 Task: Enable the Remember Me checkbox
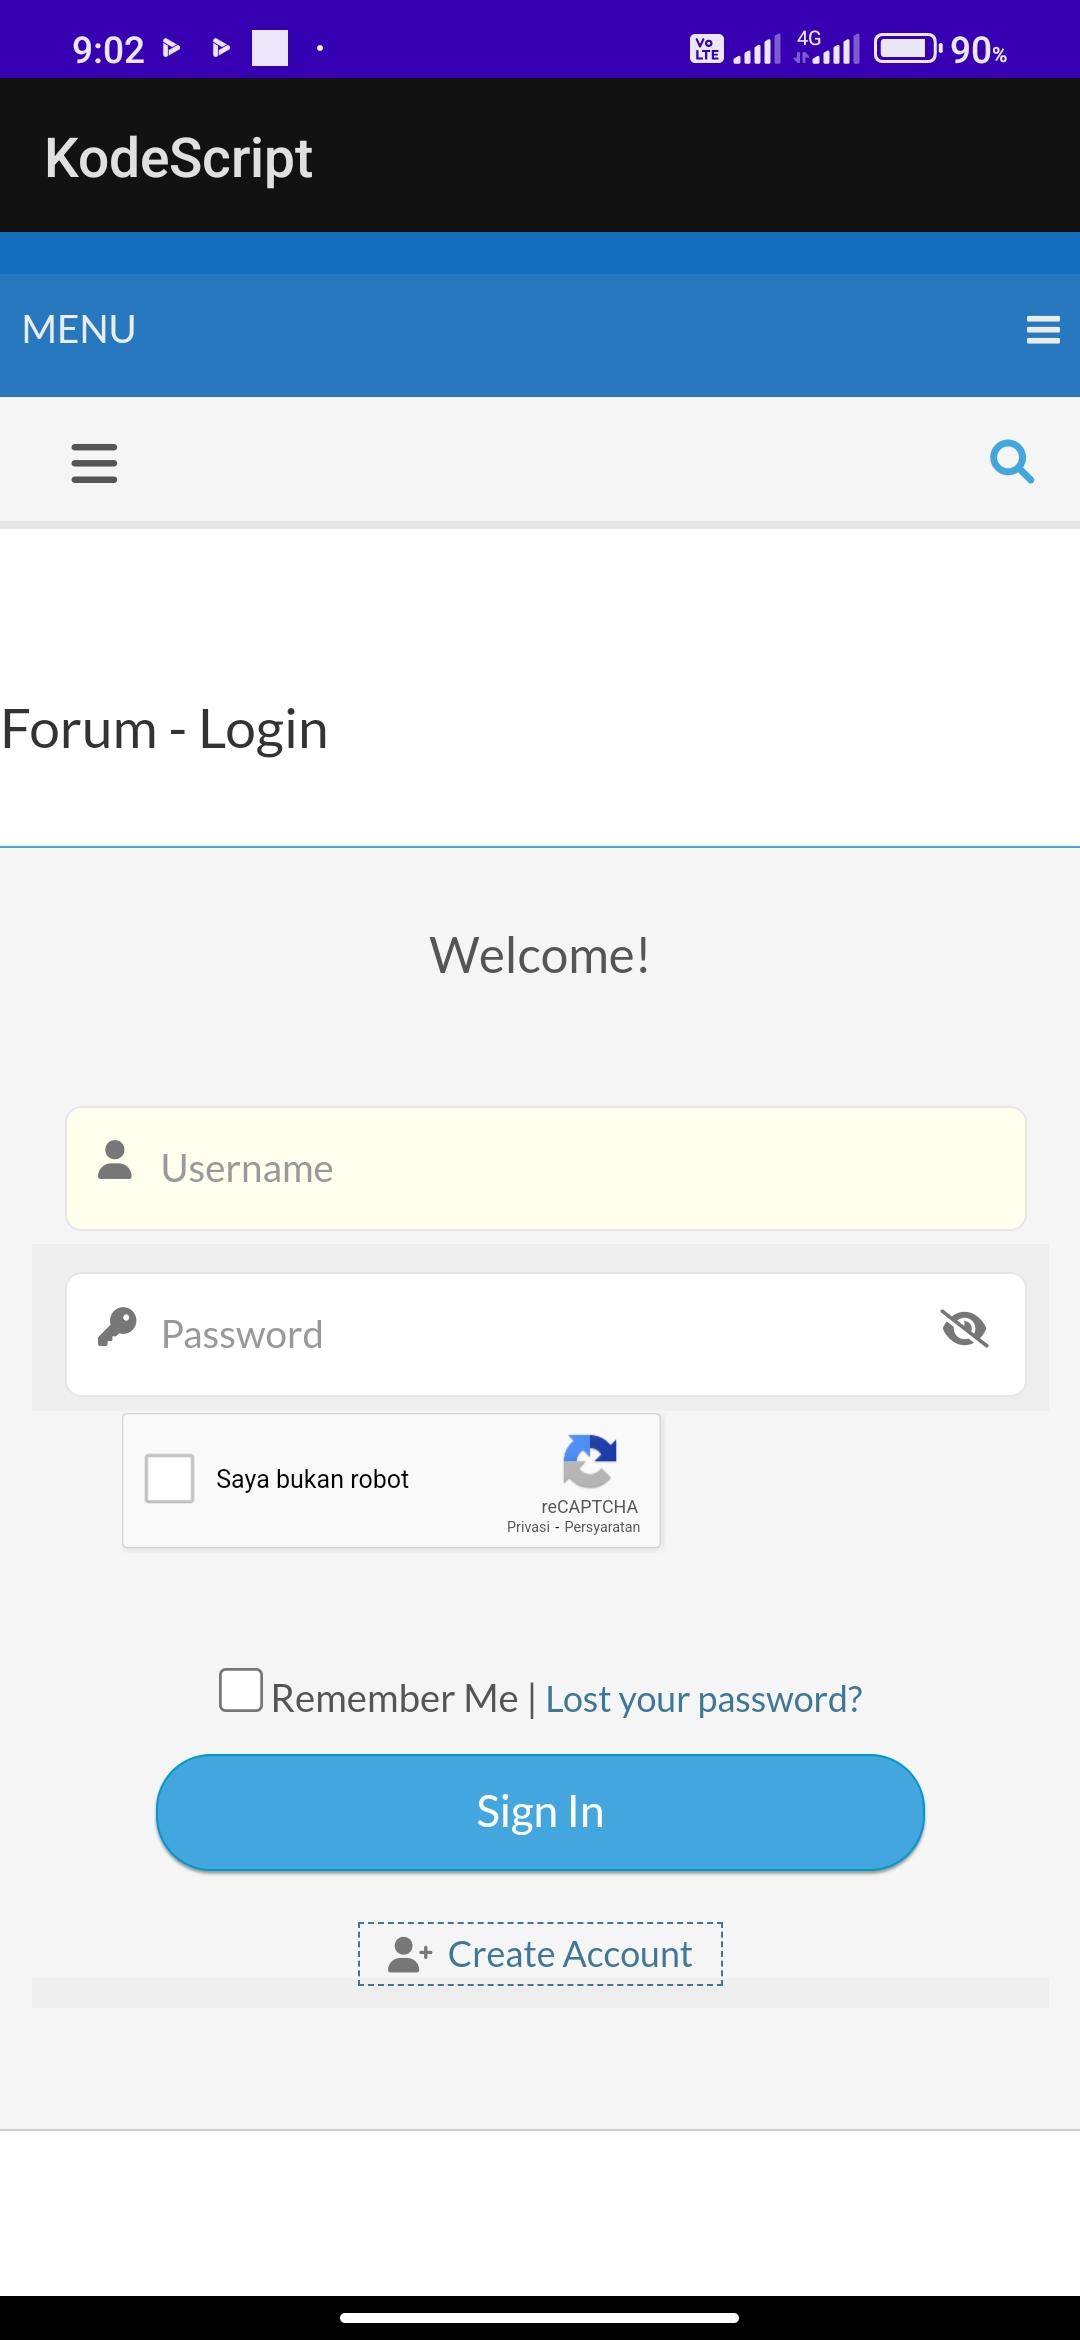click(x=241, y=1690)
